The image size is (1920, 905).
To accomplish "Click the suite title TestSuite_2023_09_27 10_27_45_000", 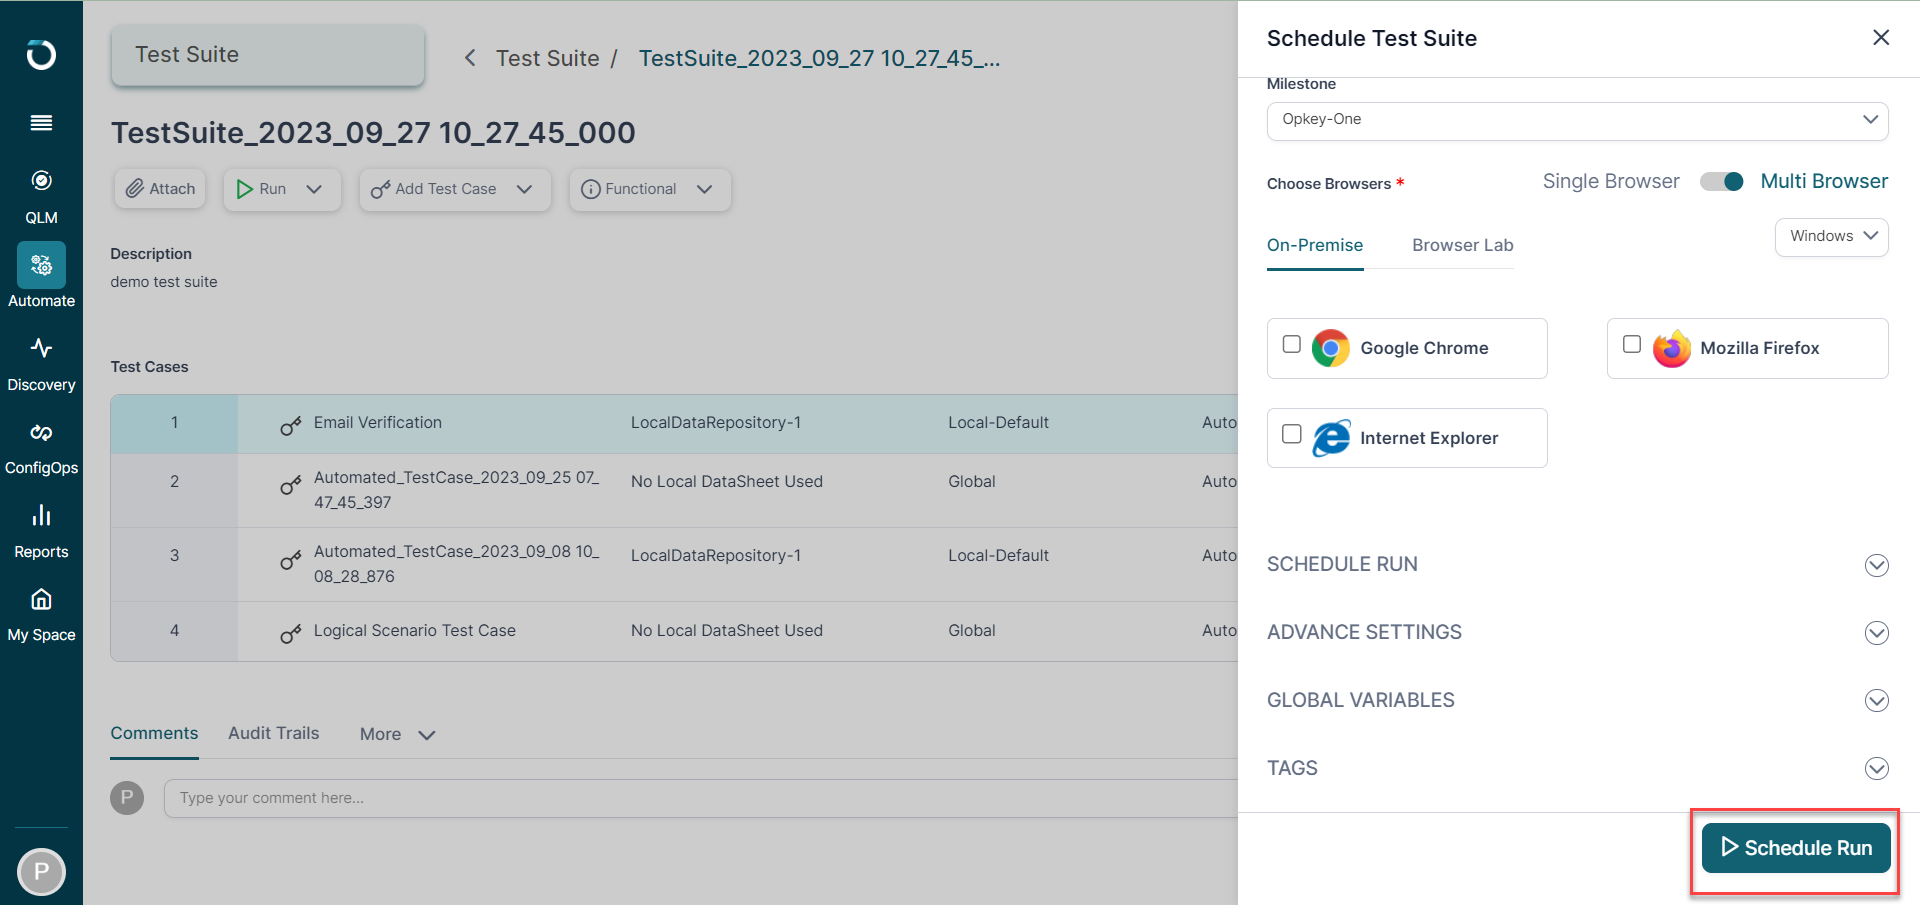I will coord(373,133).
